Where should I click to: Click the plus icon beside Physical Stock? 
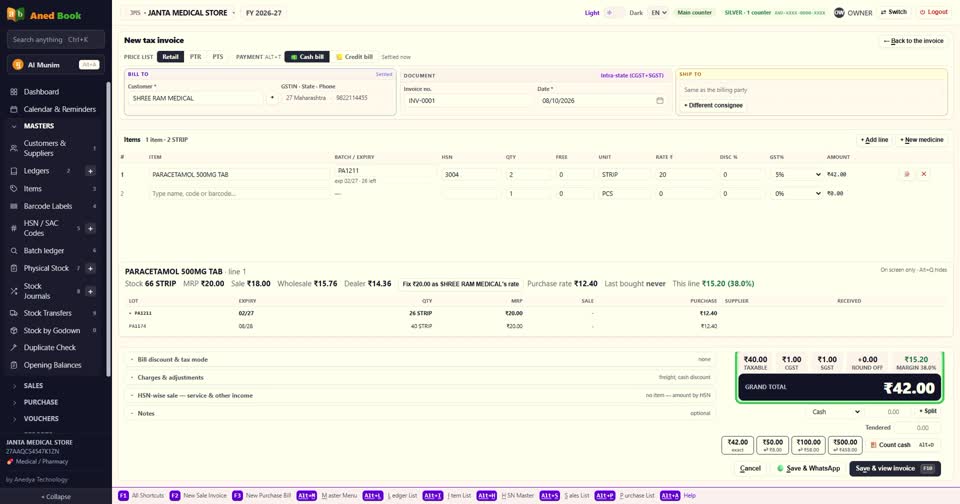point(90,268)
